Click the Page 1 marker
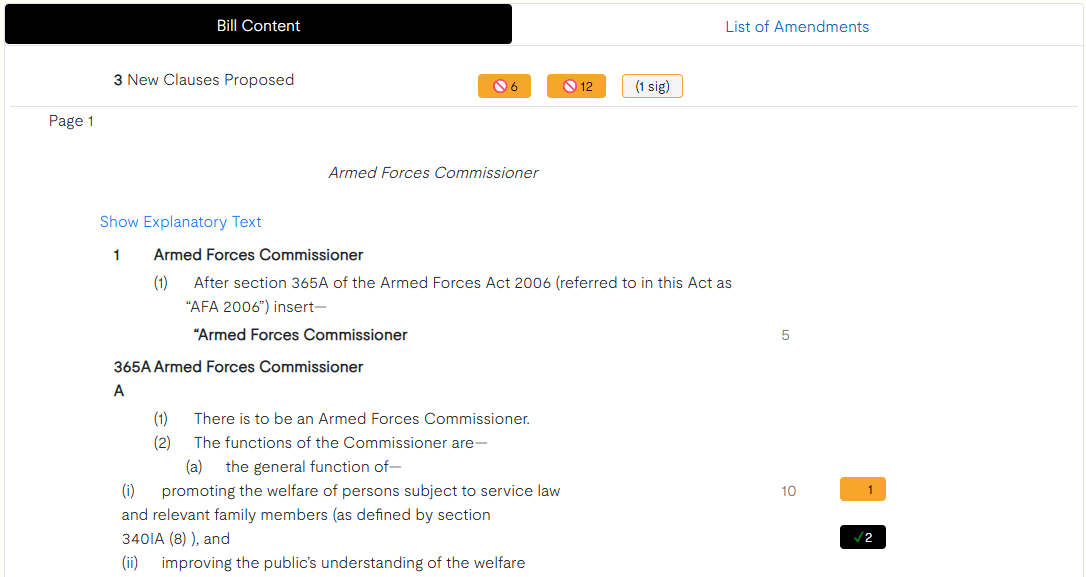This screenshot has height=577, width=1086. (71, 121)
